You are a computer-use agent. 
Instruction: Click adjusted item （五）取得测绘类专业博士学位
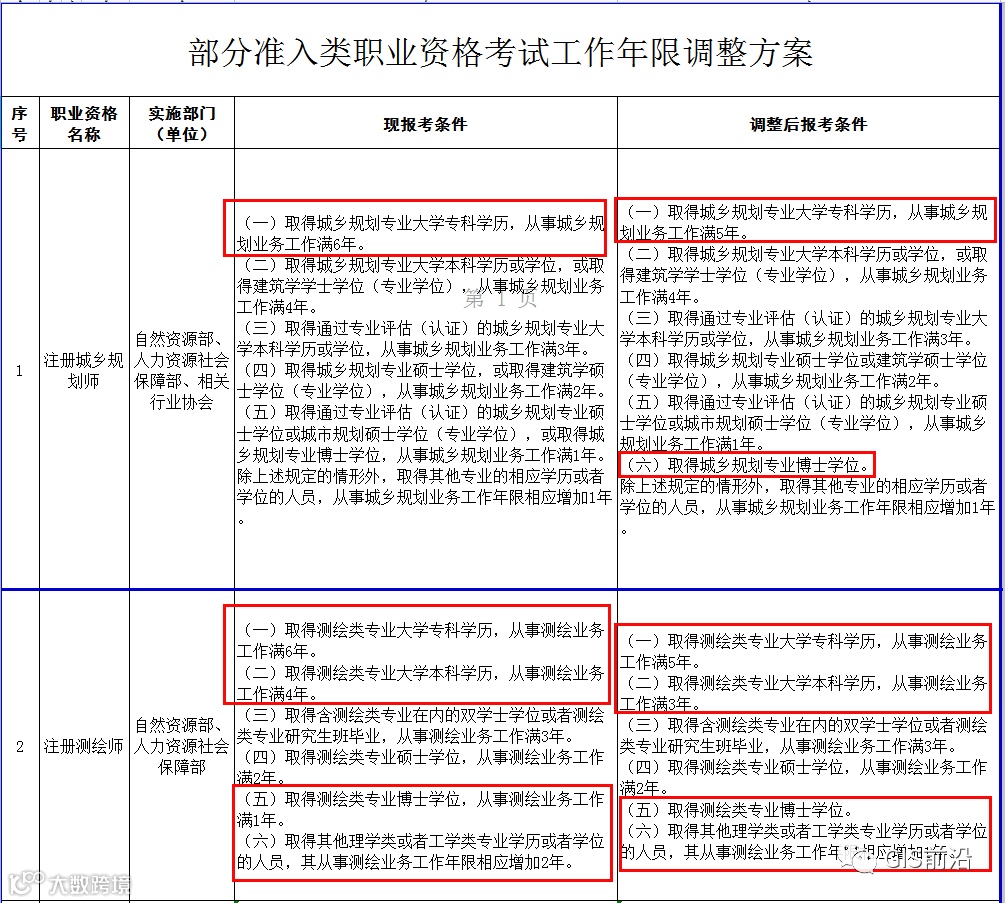[x=738, y=809]
